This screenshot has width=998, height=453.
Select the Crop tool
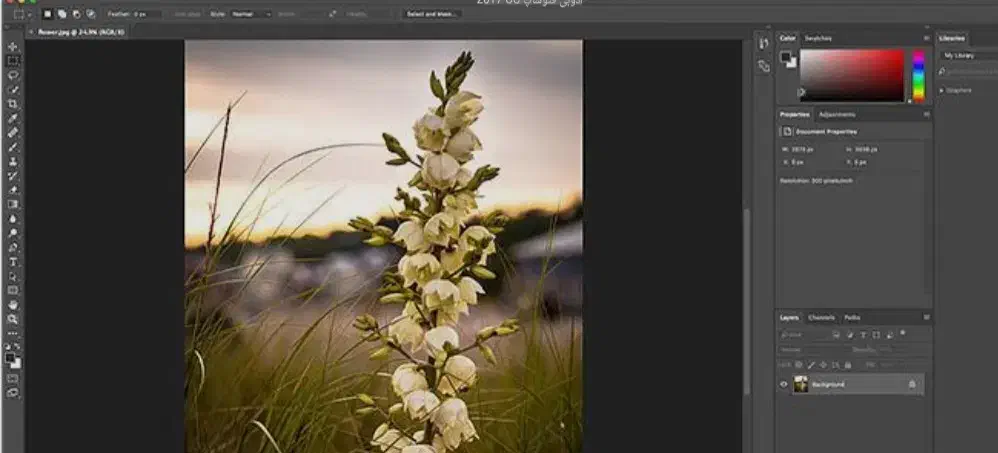(x=13, y=104)
